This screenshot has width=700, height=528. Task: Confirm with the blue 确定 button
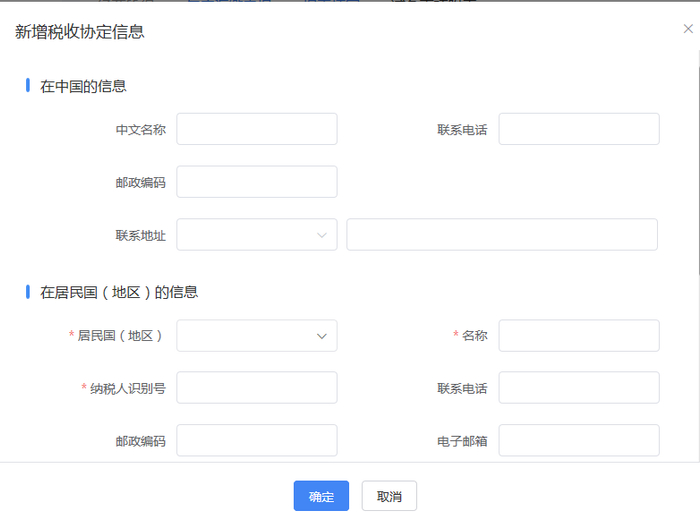321,496
